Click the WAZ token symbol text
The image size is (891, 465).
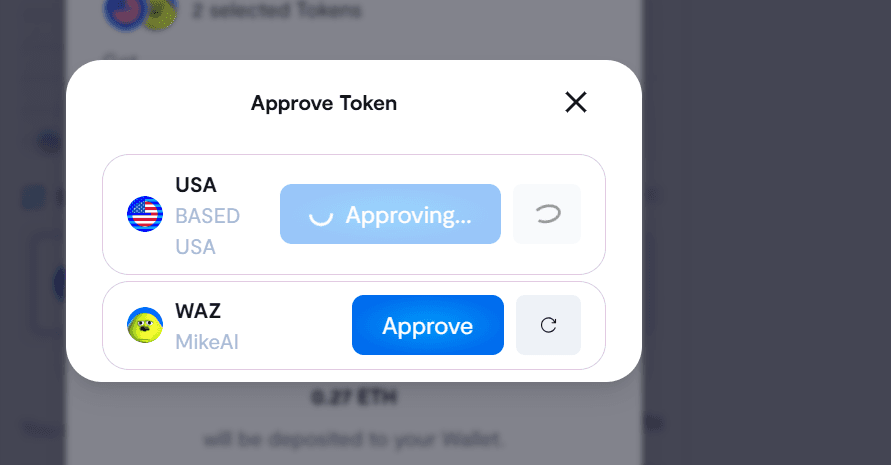point(198,311)
